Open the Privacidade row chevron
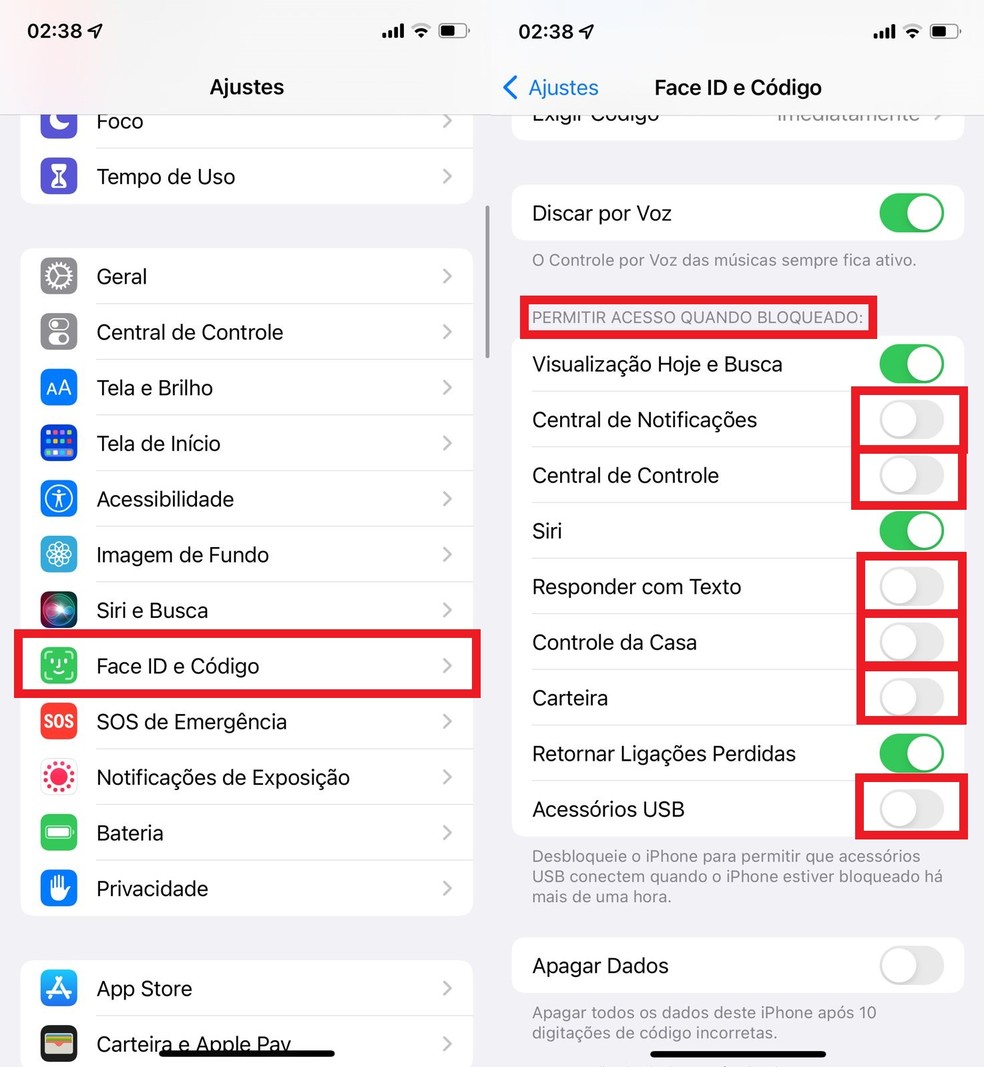The height and width of the screenshot is (1067, 984). tap(447, 888)
